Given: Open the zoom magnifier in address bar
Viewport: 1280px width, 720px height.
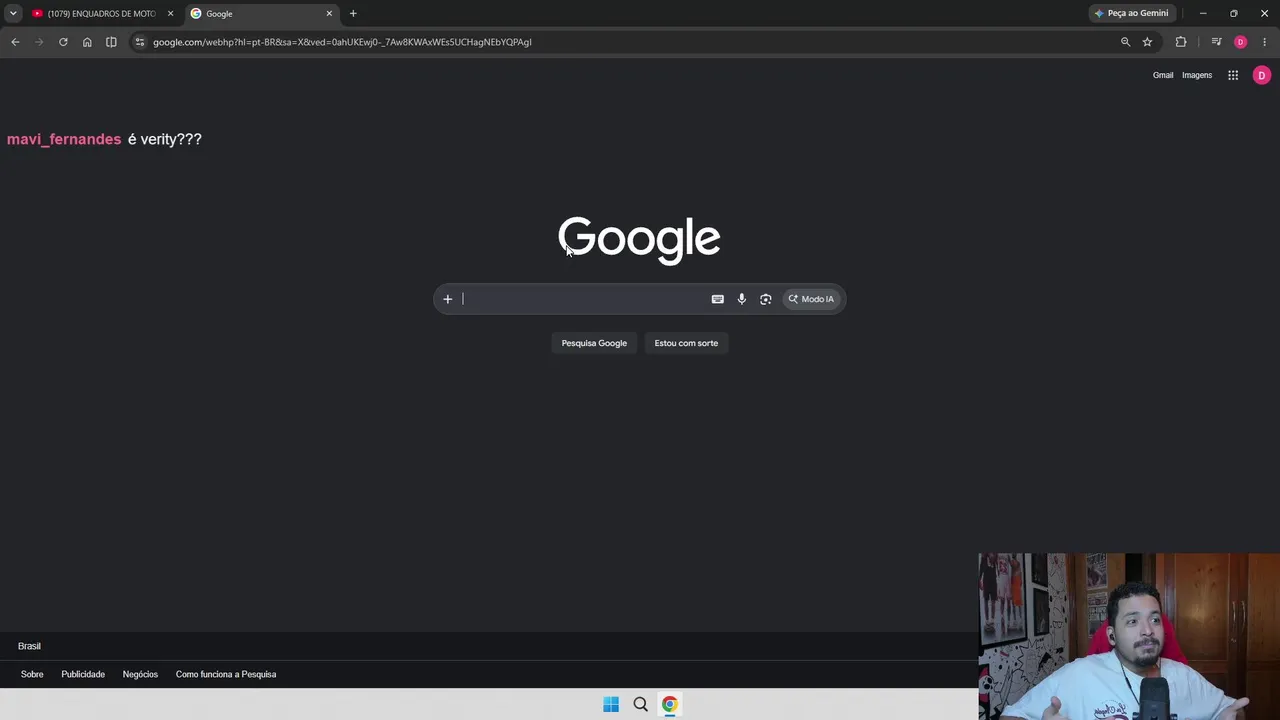Looking at the screenshot, I should (x=1125, y=42).
